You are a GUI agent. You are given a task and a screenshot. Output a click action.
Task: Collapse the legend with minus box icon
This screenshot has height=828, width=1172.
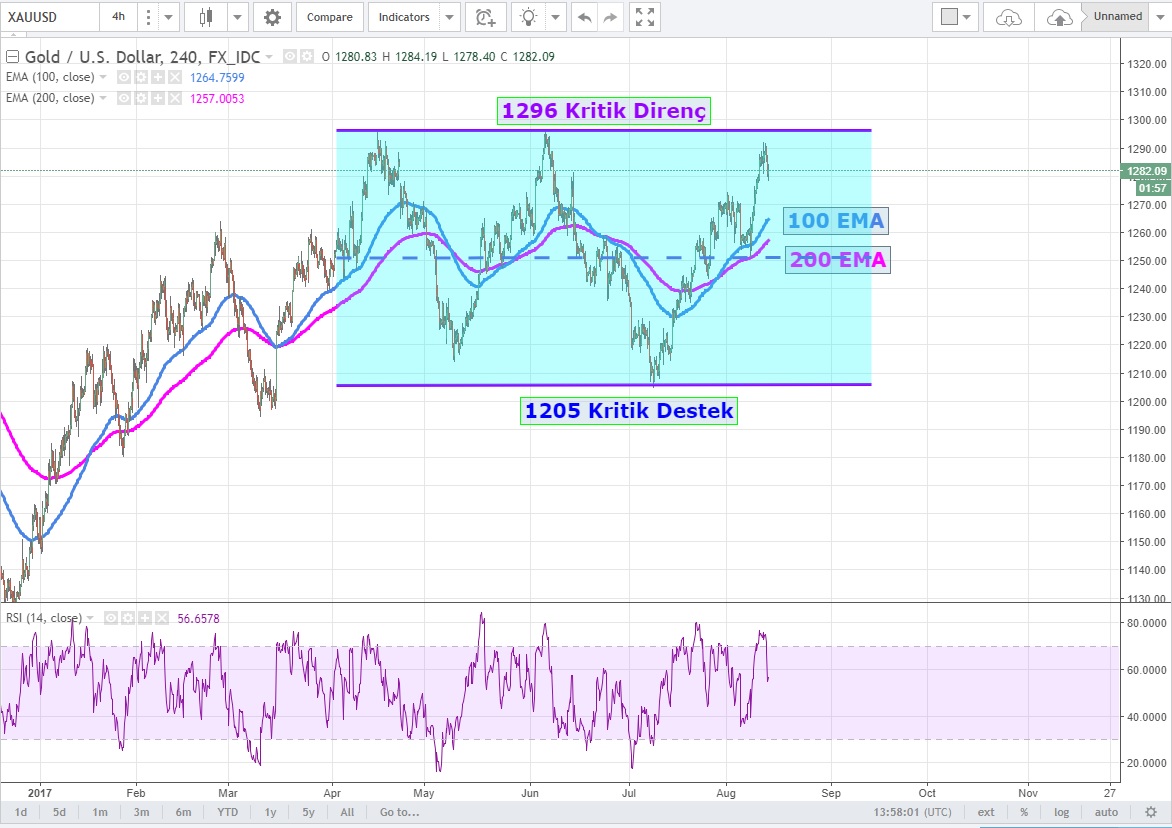(x=11, y=56)
